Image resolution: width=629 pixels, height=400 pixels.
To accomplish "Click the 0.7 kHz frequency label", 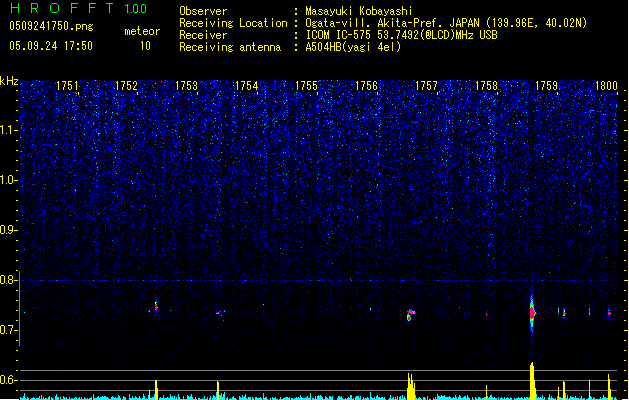I will [x=9, y=330].
